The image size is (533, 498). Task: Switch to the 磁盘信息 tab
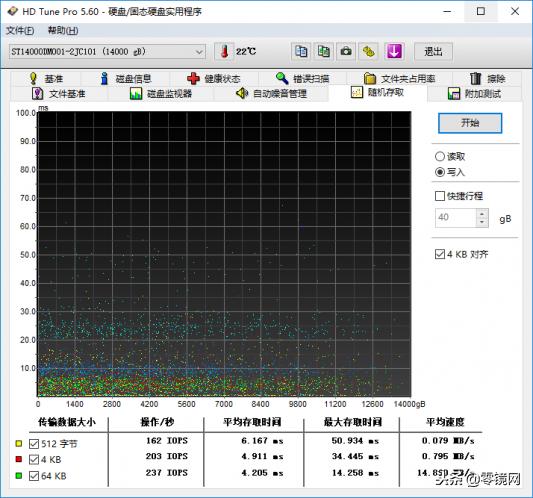click(125, 79)
